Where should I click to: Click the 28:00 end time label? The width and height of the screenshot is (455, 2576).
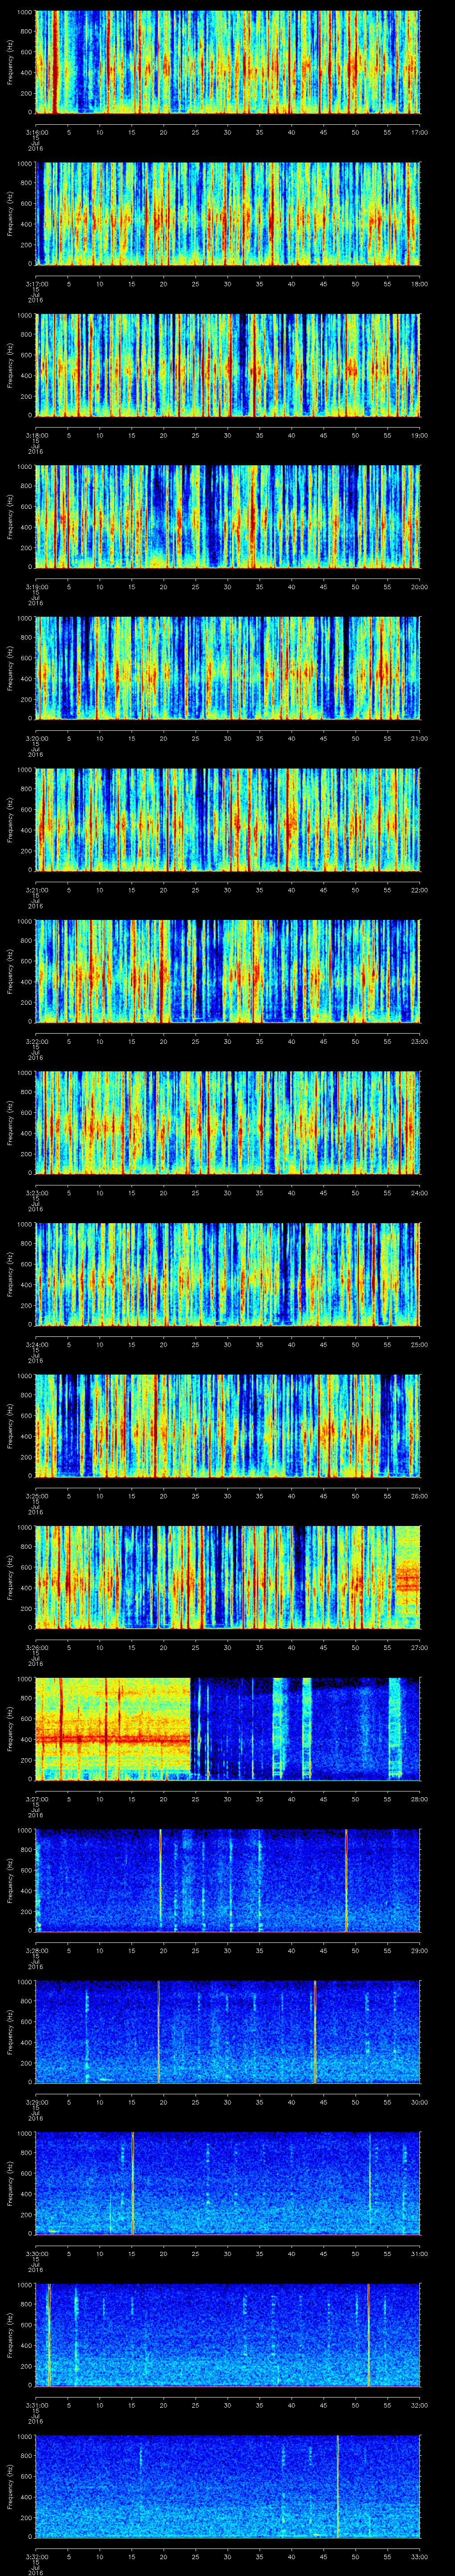[x=419, y=1798]
